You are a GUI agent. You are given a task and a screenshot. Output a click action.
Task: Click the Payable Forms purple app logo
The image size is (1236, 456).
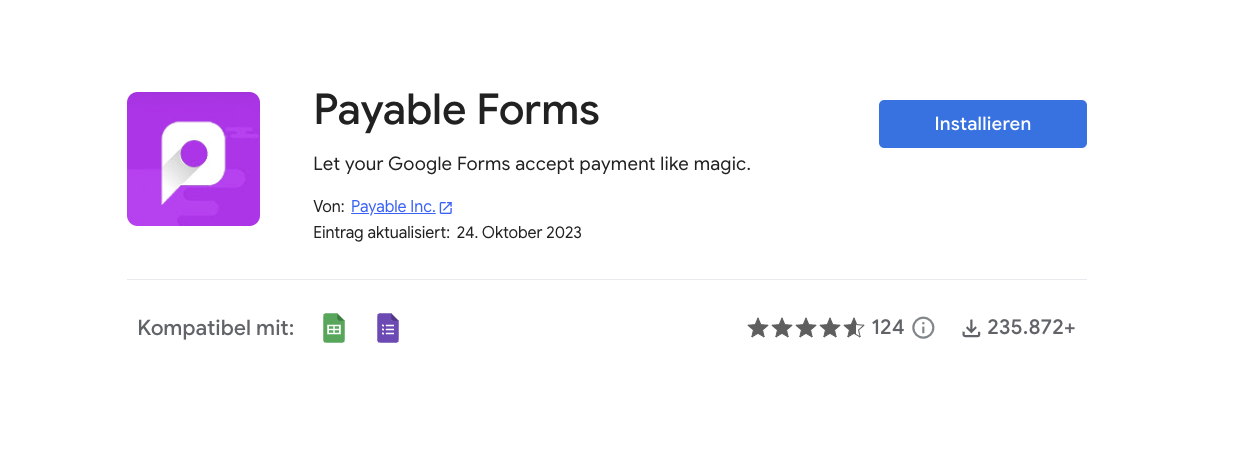point(193,159)
